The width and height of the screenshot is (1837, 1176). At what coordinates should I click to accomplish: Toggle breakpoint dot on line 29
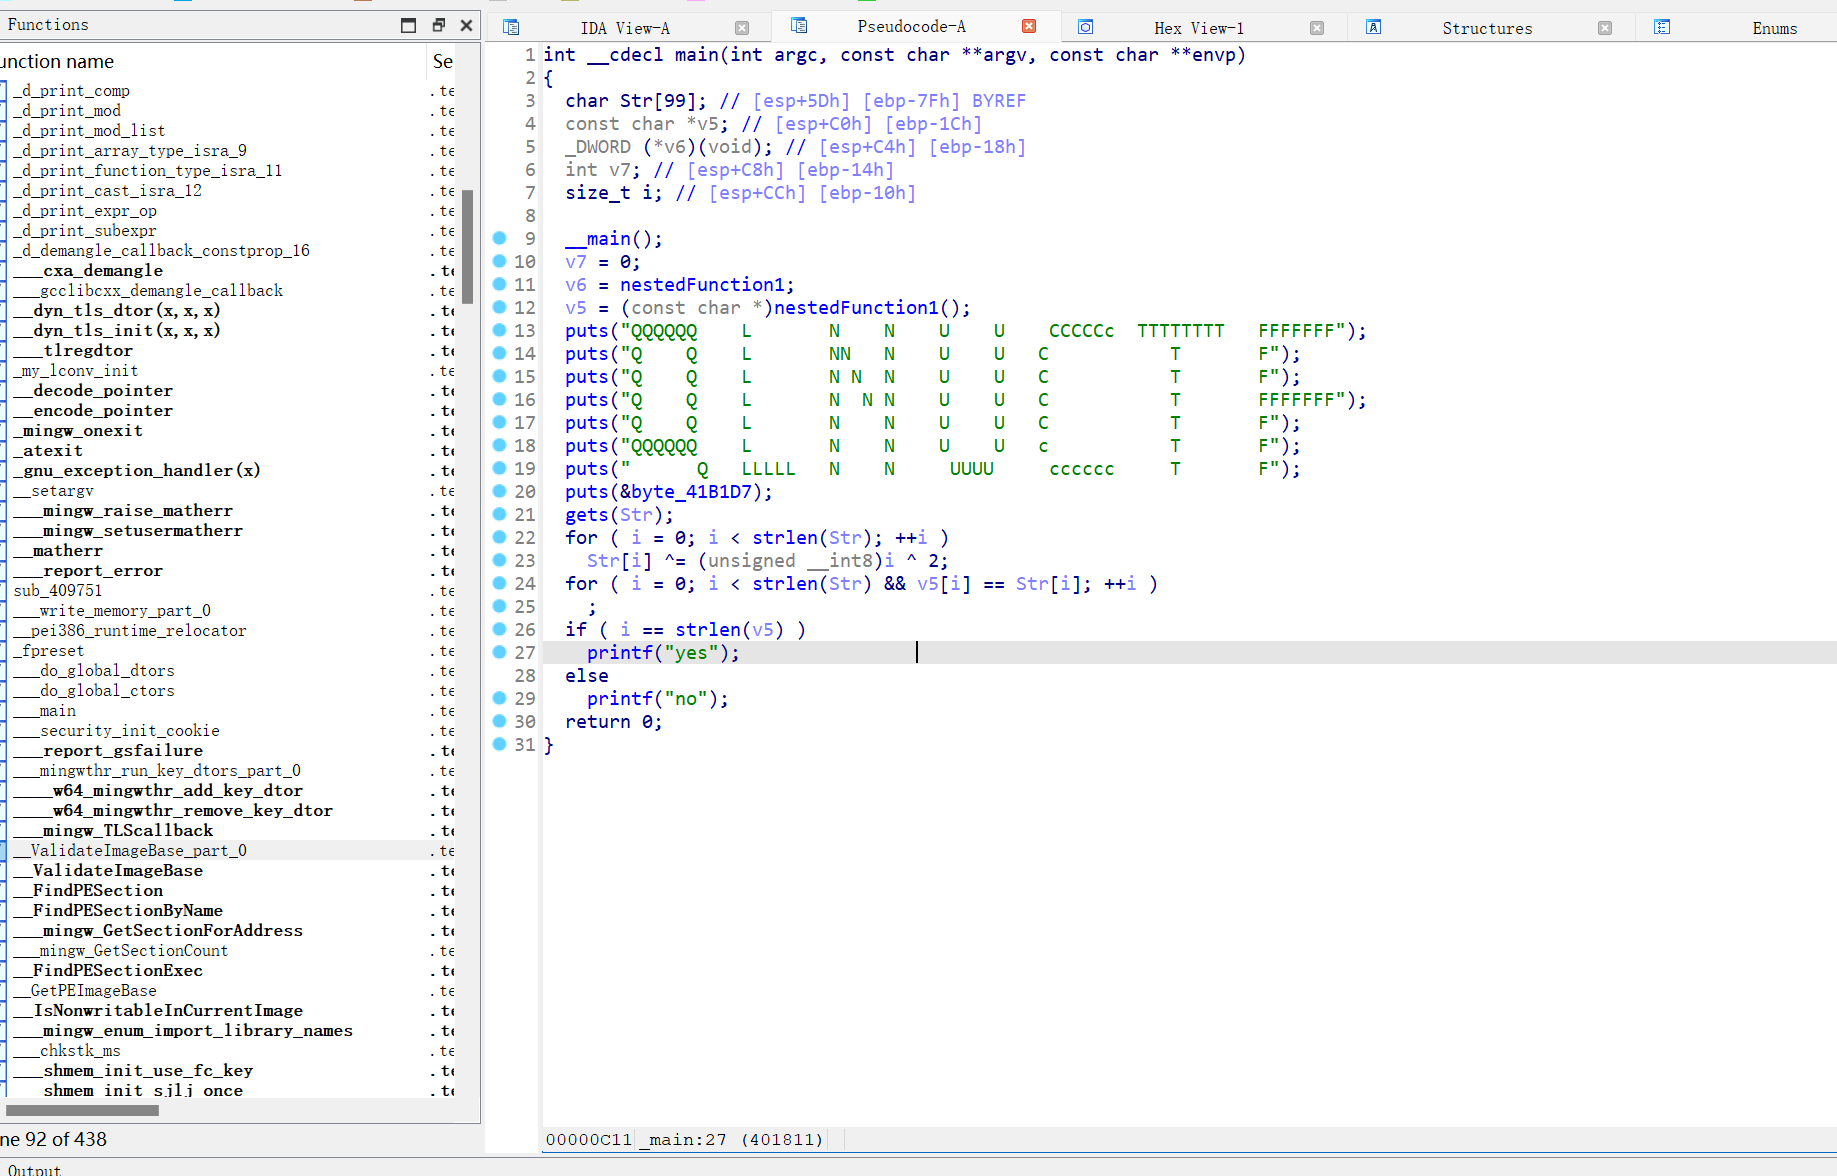499,698
